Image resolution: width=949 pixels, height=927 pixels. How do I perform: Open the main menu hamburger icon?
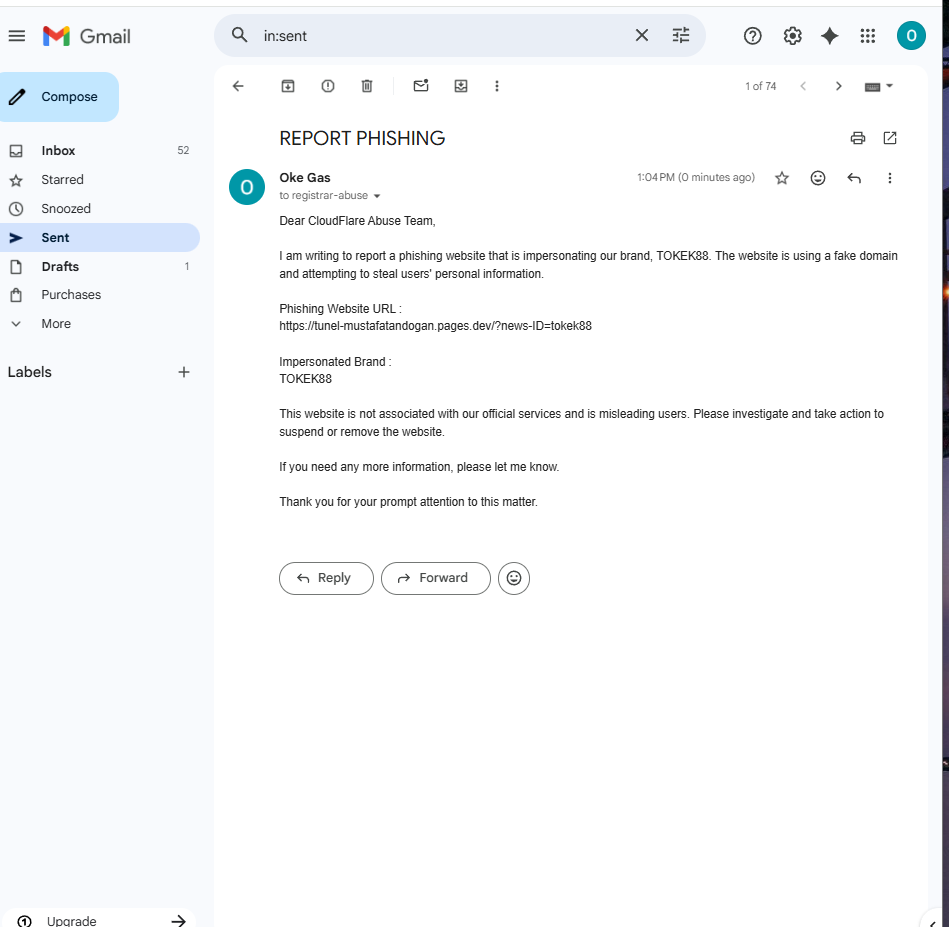point(17,36)
